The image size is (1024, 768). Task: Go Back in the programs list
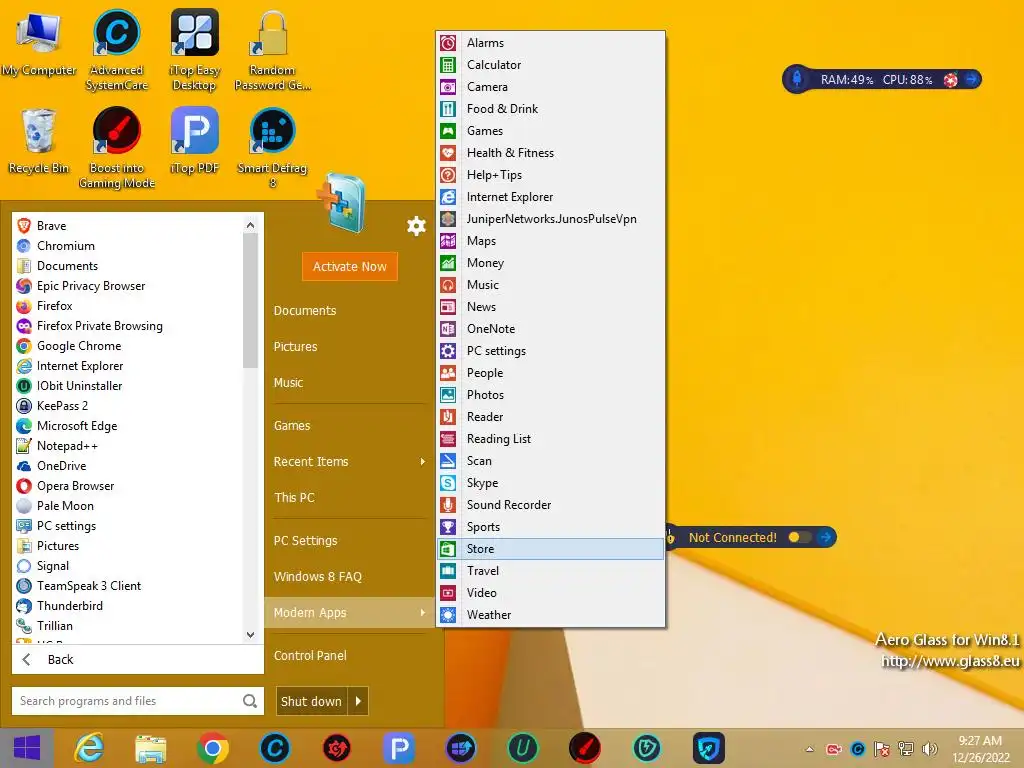point(138,660)
